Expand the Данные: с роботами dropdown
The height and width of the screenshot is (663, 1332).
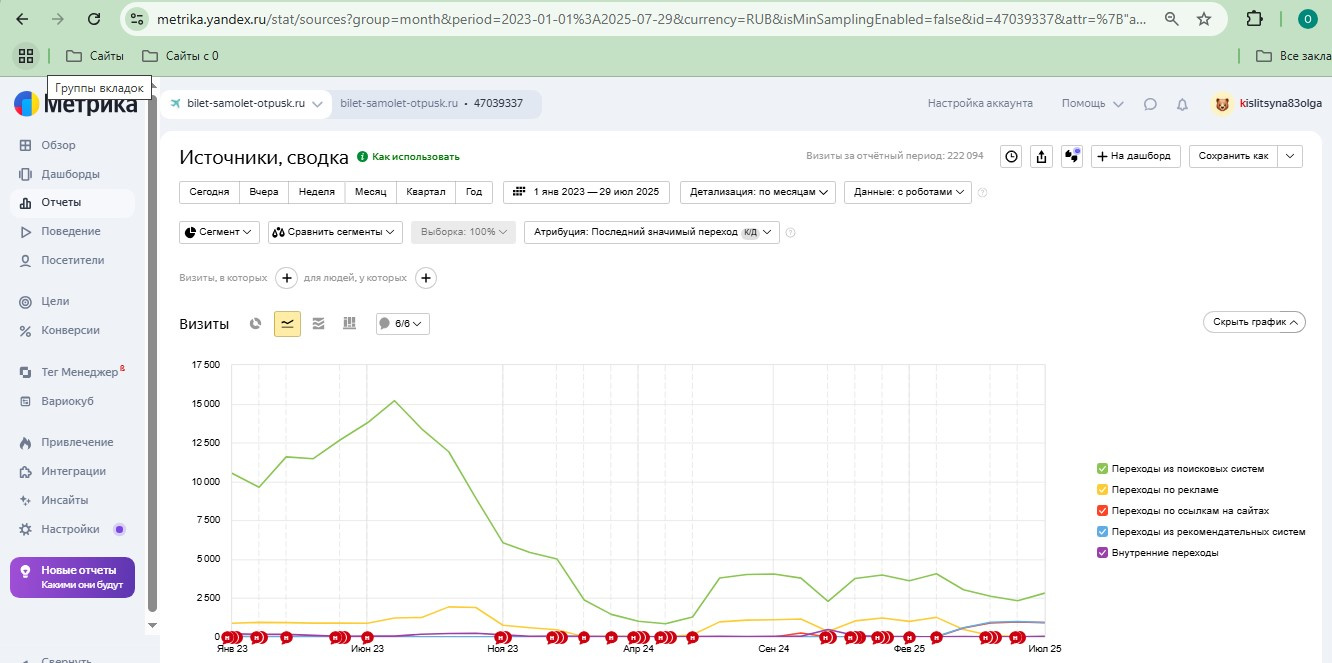coord(908,192)
